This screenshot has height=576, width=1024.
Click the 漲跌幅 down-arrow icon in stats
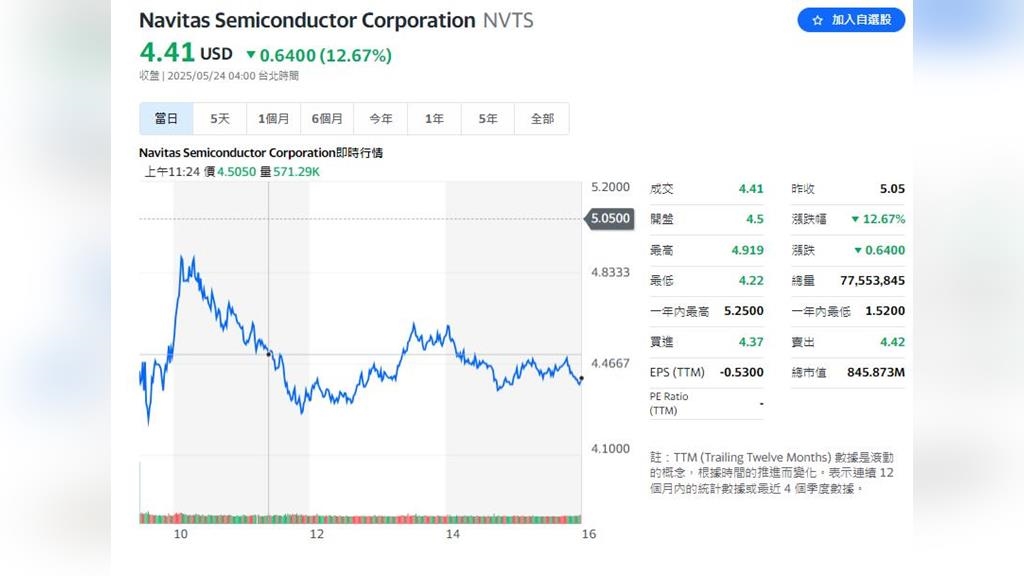[x=855, y=219]
